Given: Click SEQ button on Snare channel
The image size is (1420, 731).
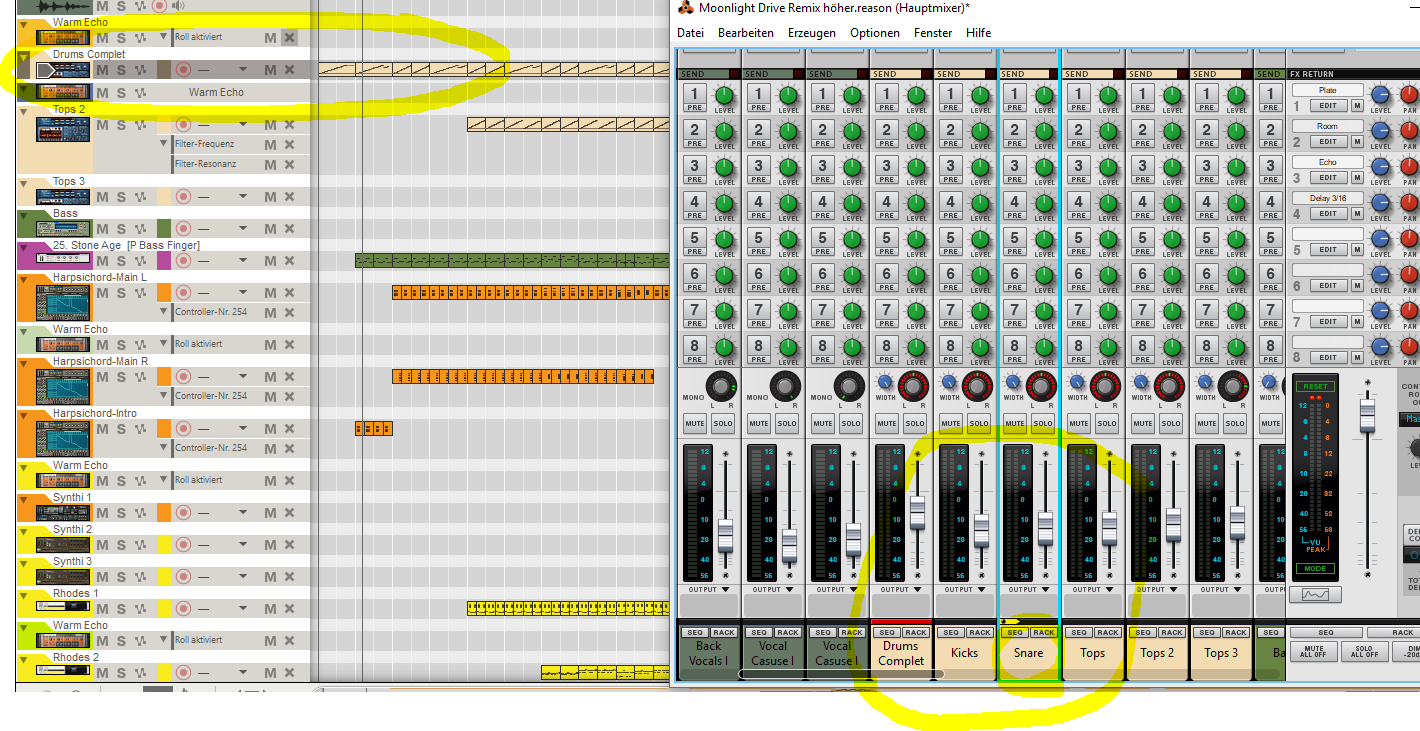Looking at the screenshot, I should pyautogui.click(x=1015, y=632).
